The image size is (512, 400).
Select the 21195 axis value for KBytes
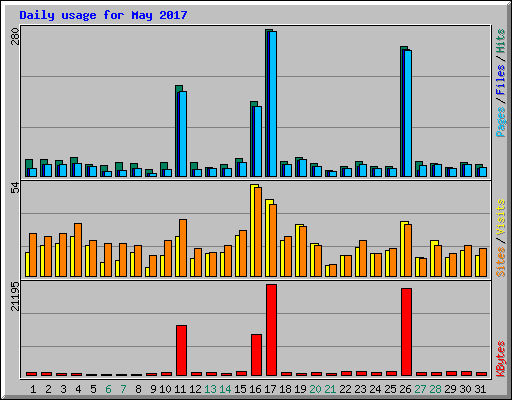15,297
